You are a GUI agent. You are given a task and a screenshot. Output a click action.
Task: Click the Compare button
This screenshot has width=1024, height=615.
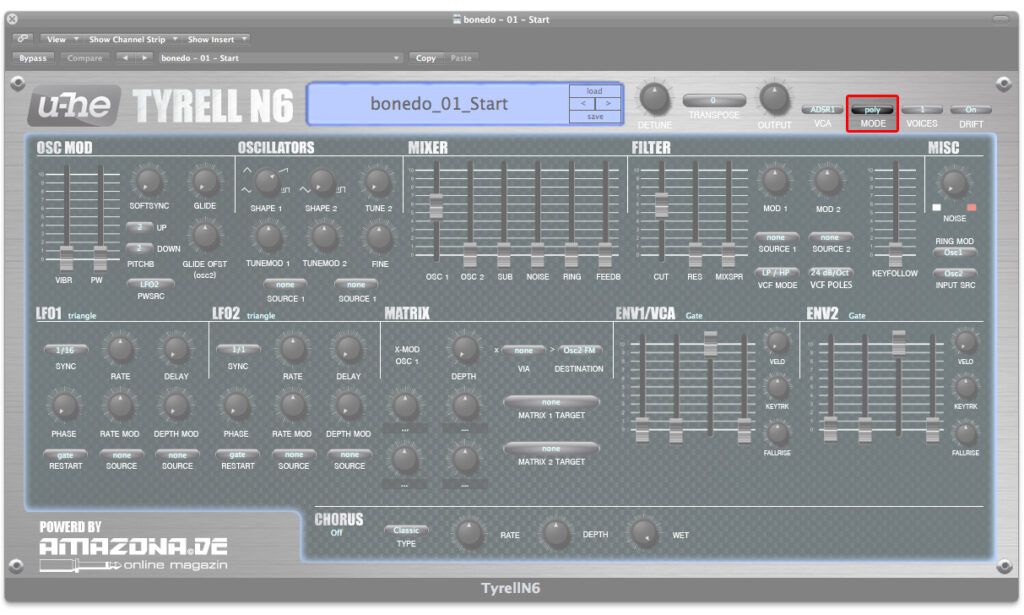pyautogui.click(x=85, y=58)
